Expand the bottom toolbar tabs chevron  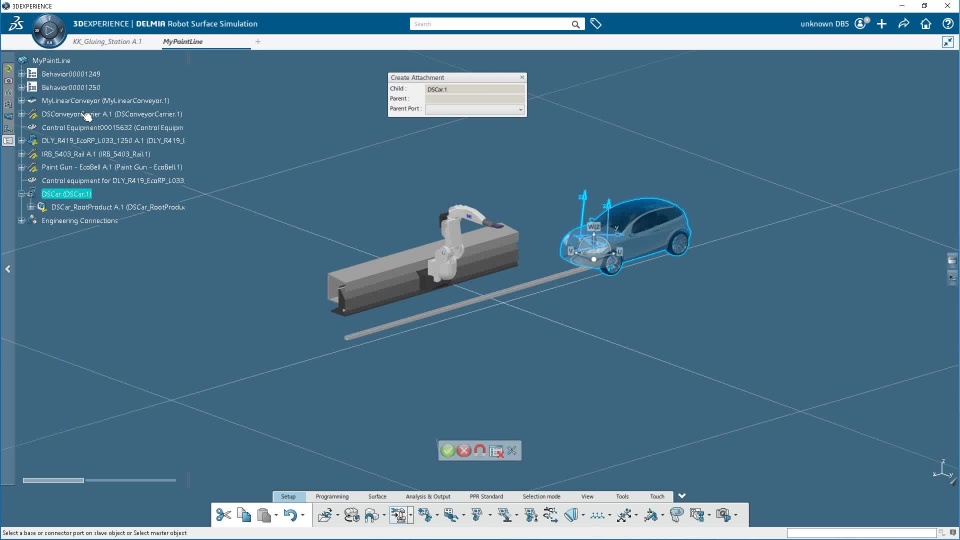(x=681, y=496)
